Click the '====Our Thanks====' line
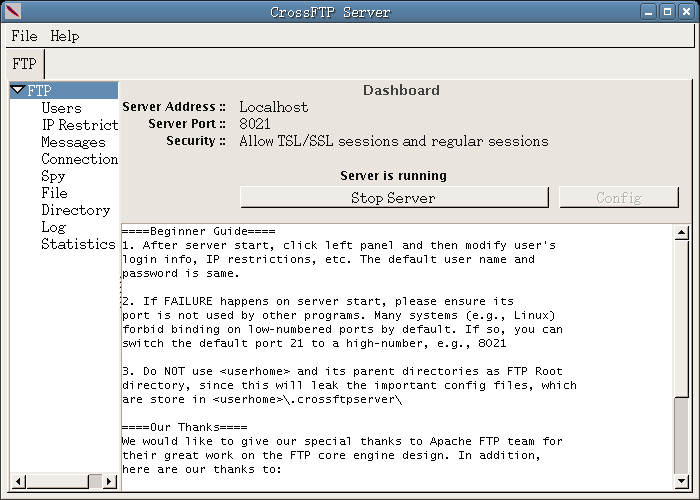The height and width of the screenshot is (500, 700). point(185,427)
